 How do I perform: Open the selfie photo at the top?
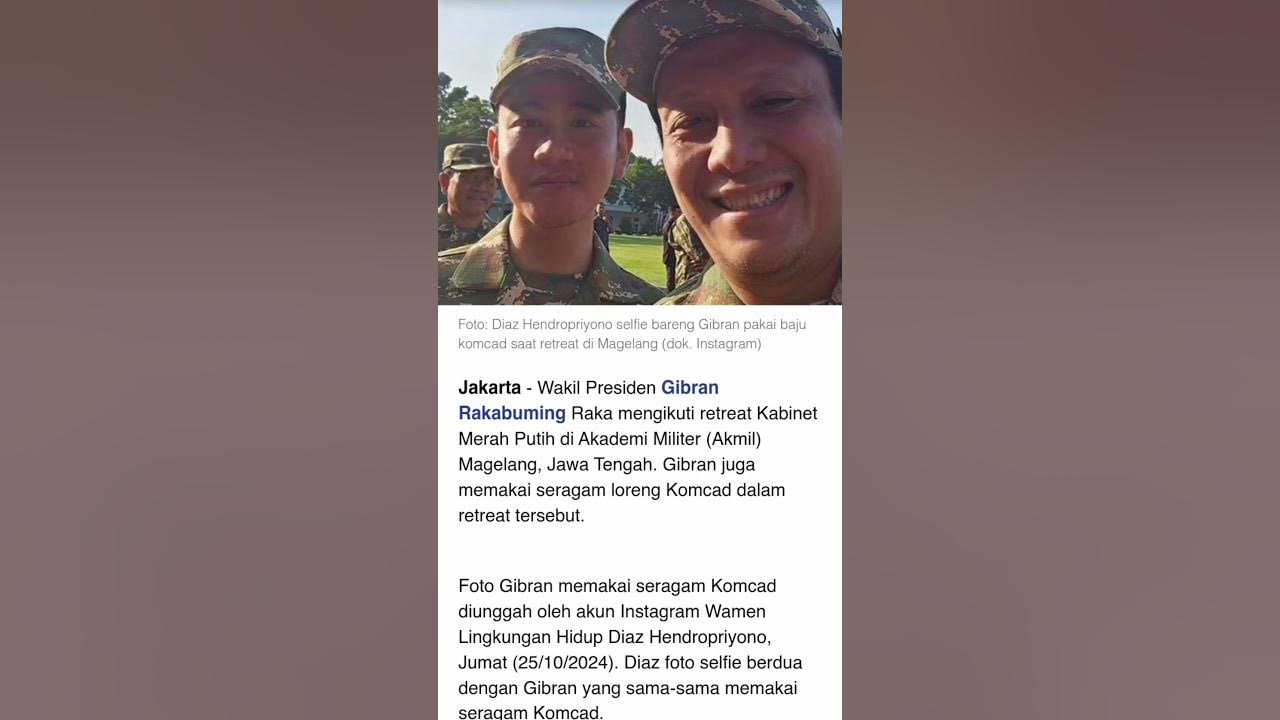pyautogui.click(x=640, y=152)
